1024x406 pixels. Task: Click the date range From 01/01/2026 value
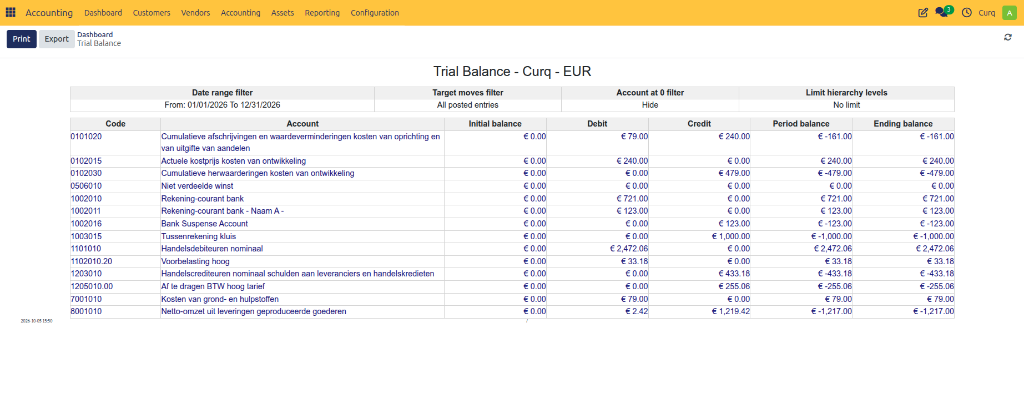pyautogui.click(x=222, y=105)
